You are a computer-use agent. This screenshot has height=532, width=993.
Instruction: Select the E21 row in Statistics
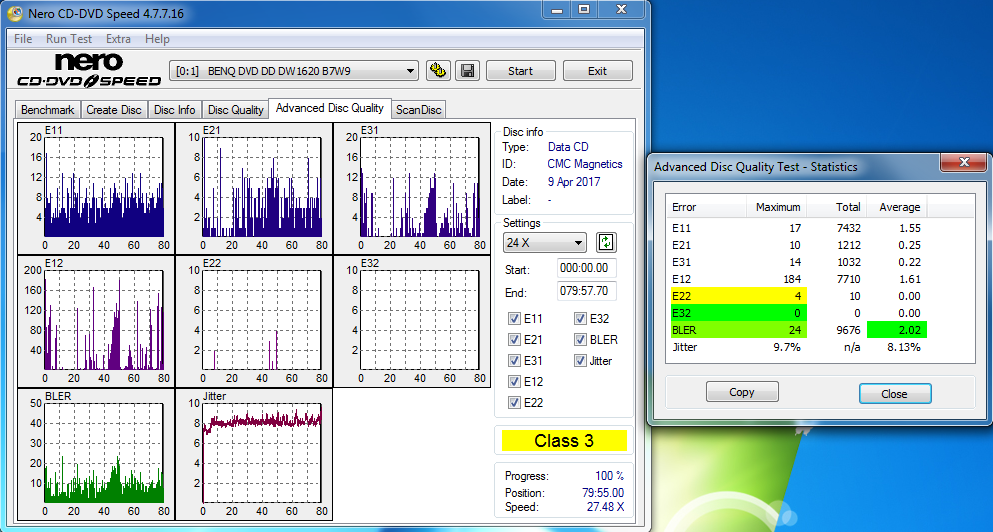[797, 245]
